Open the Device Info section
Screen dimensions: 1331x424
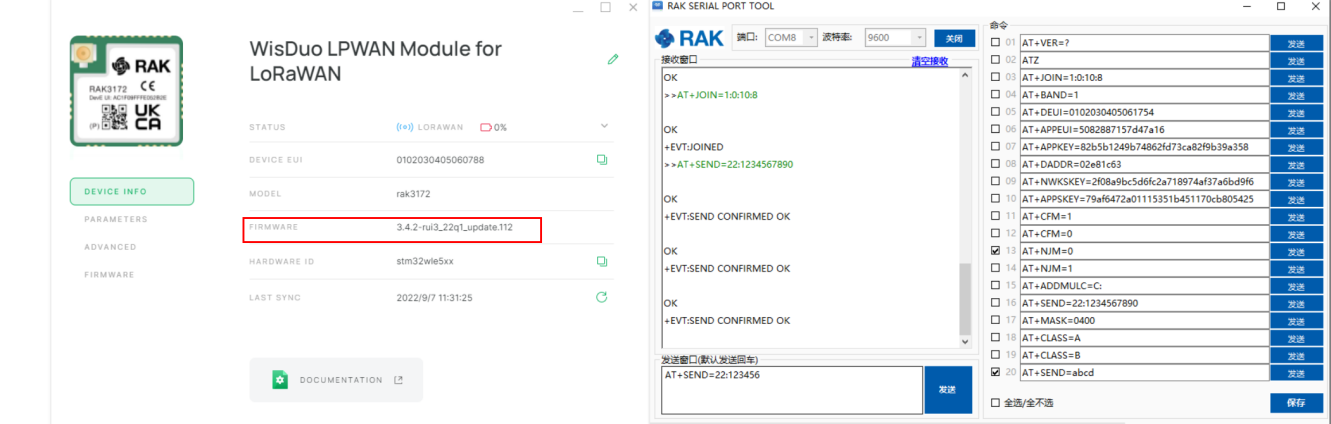pyautogui.click(x=131, y=191)
